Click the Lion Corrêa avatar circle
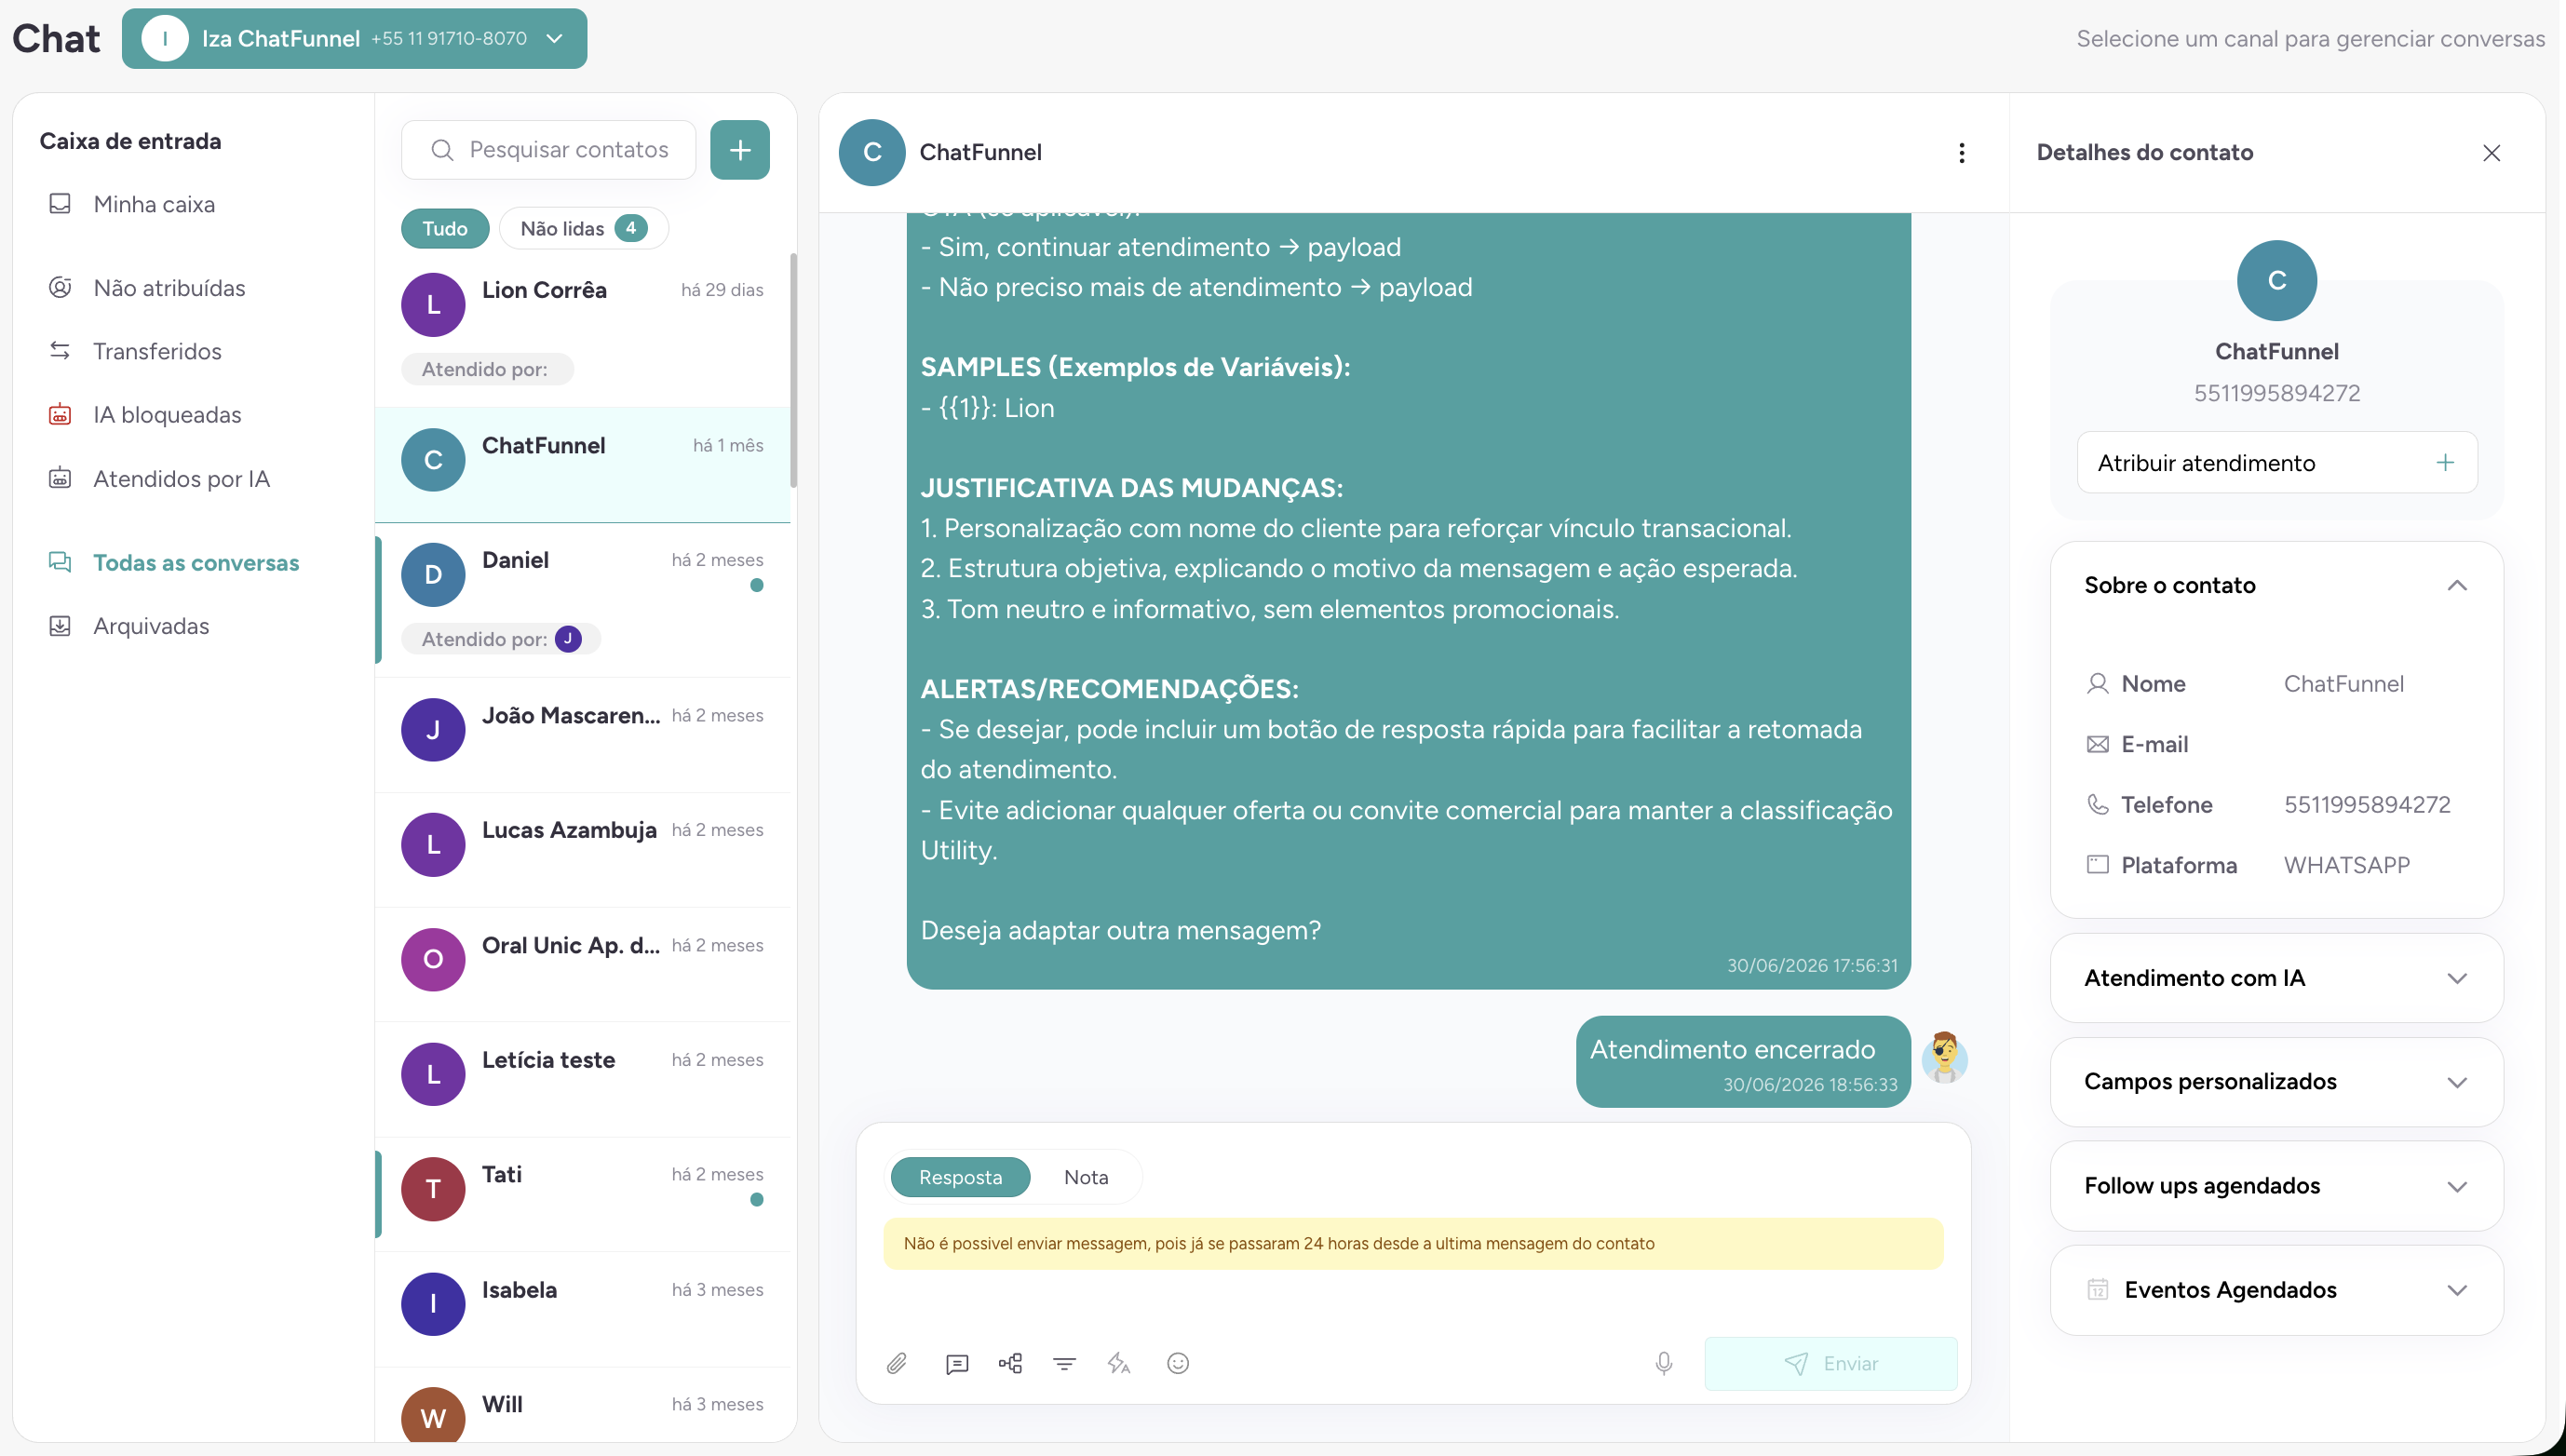2566x1456 pixels. point(433,305)
